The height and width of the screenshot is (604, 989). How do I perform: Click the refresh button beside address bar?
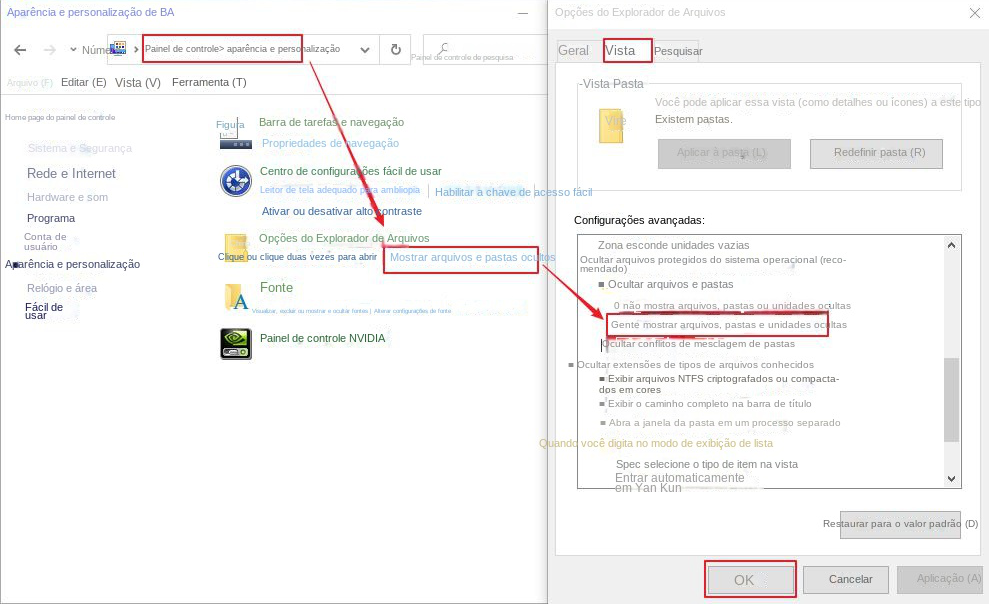396,49
